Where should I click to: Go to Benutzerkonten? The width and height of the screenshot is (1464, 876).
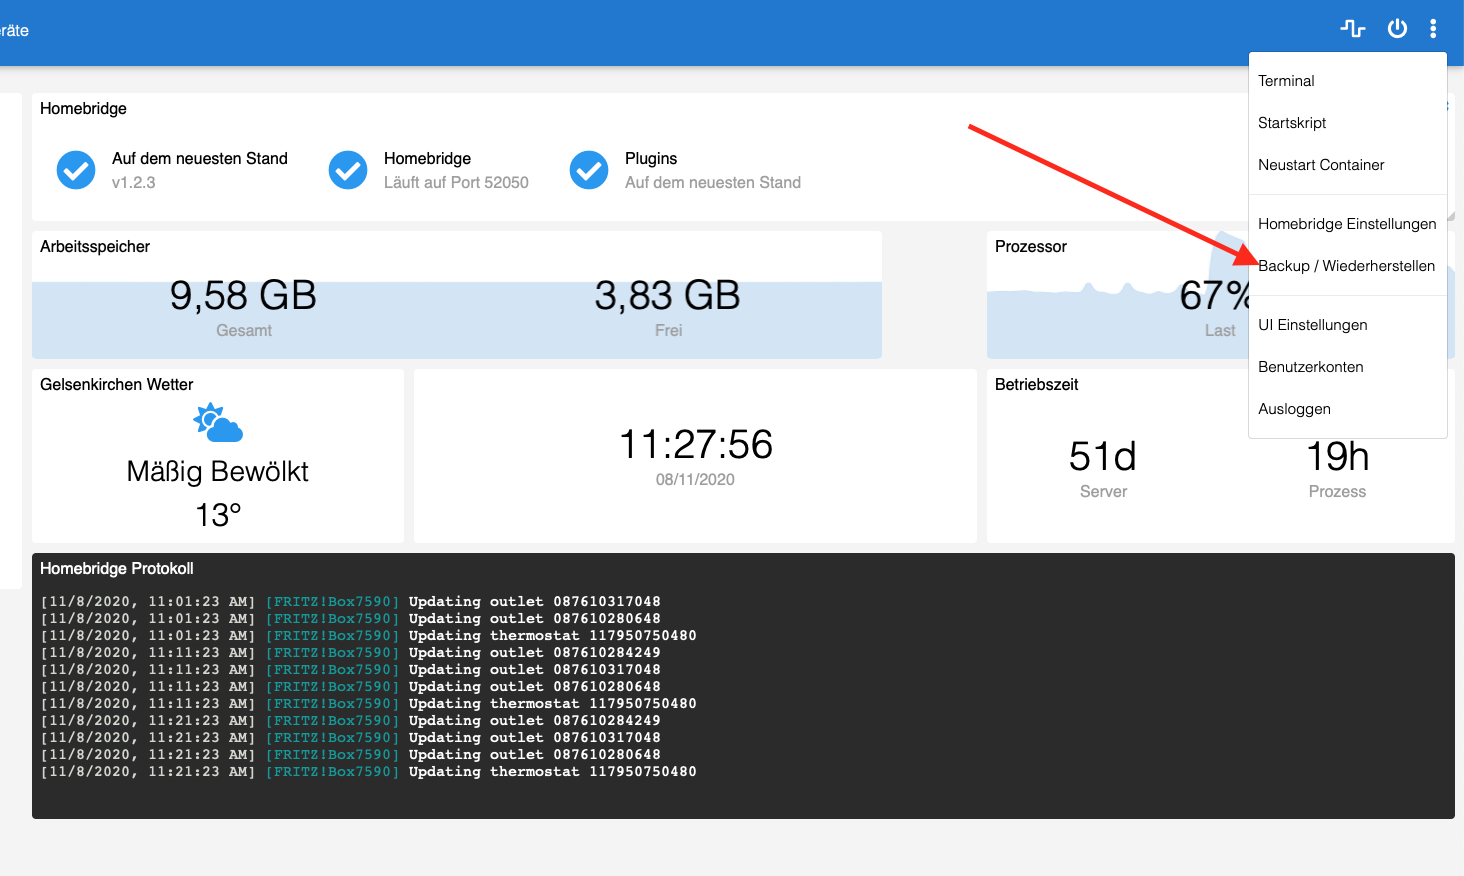[x=1310, y=367]
